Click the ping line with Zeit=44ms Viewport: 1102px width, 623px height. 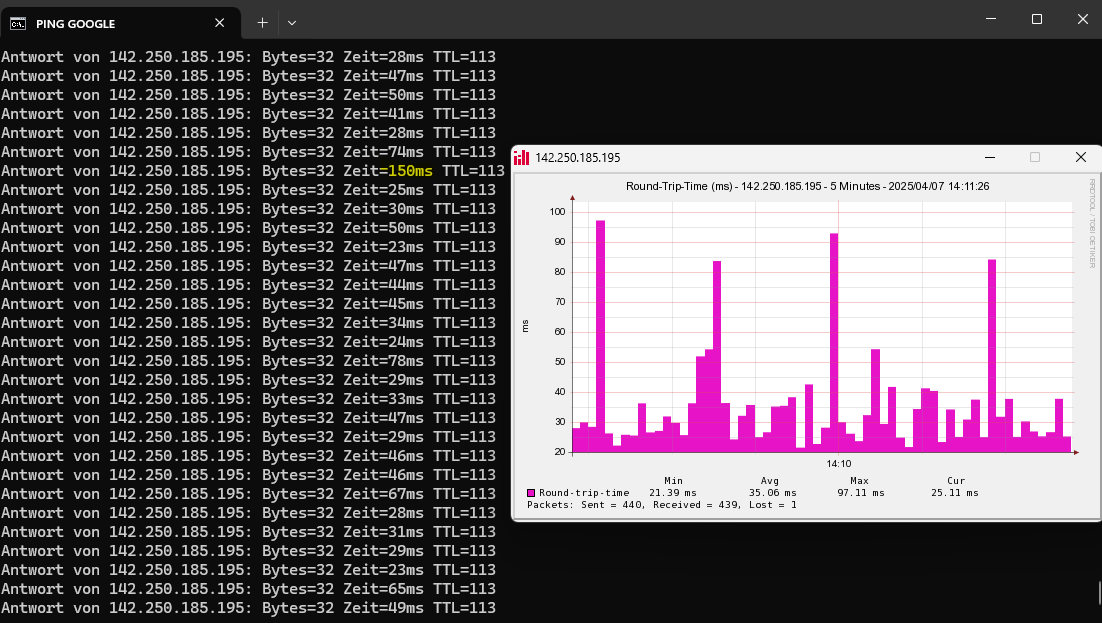point(248,285)
